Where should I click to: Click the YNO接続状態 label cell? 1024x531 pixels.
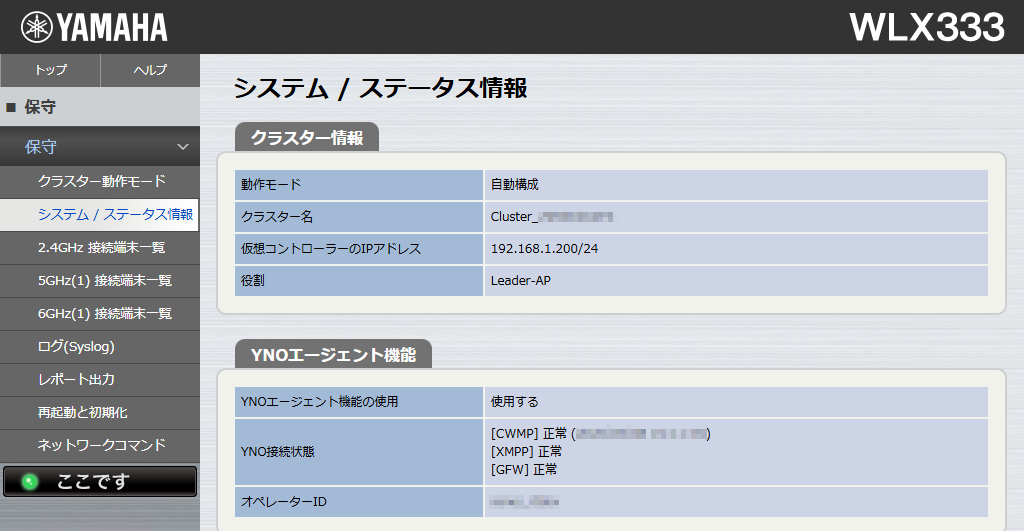coord(359,452)
